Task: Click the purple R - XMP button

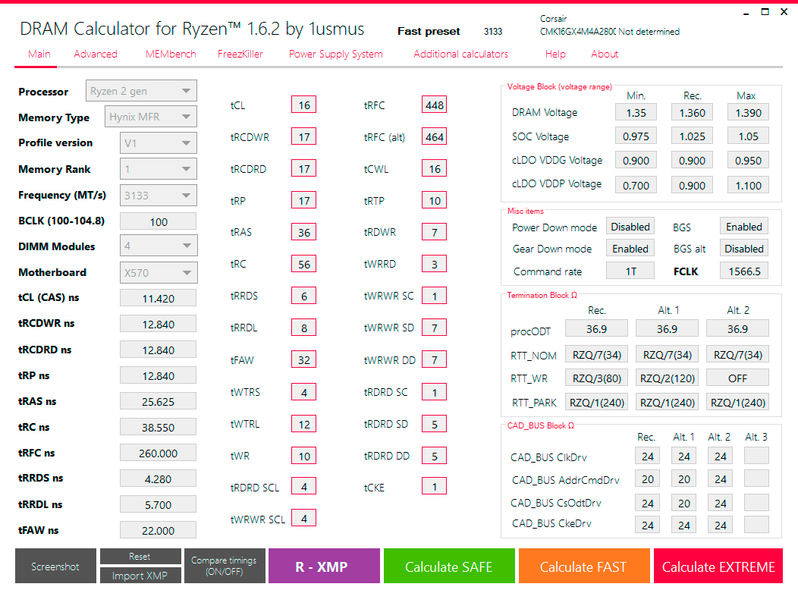Action: (x=324, y=566)
